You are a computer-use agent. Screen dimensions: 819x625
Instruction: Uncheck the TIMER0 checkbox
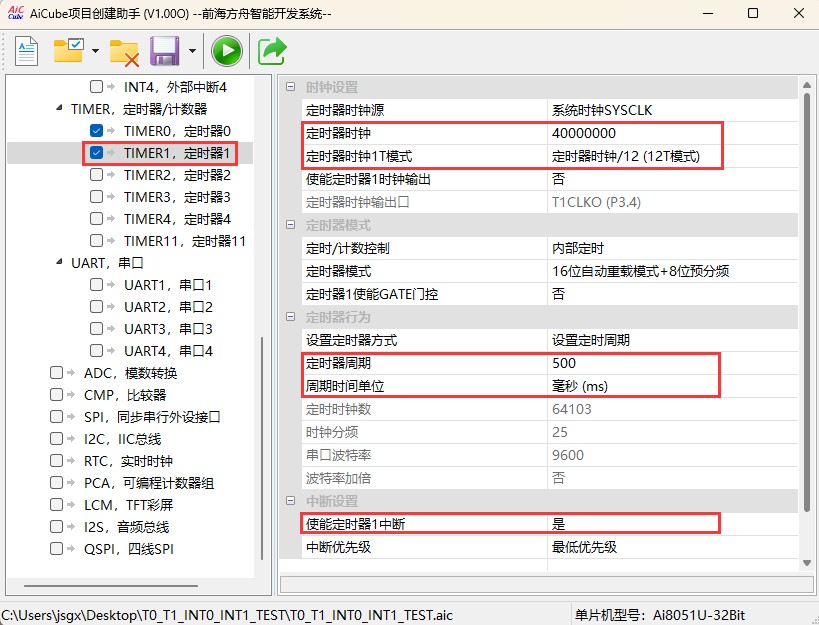pos(96,131)
